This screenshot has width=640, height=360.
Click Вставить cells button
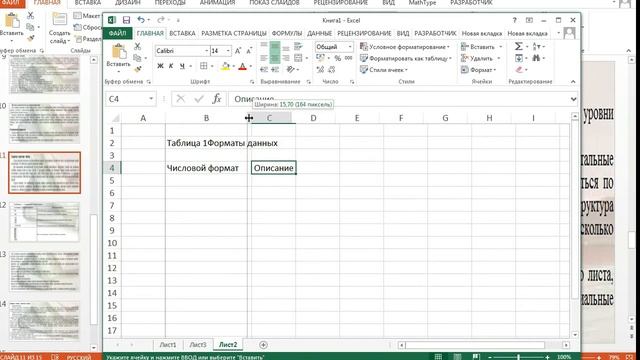point(481,47)
